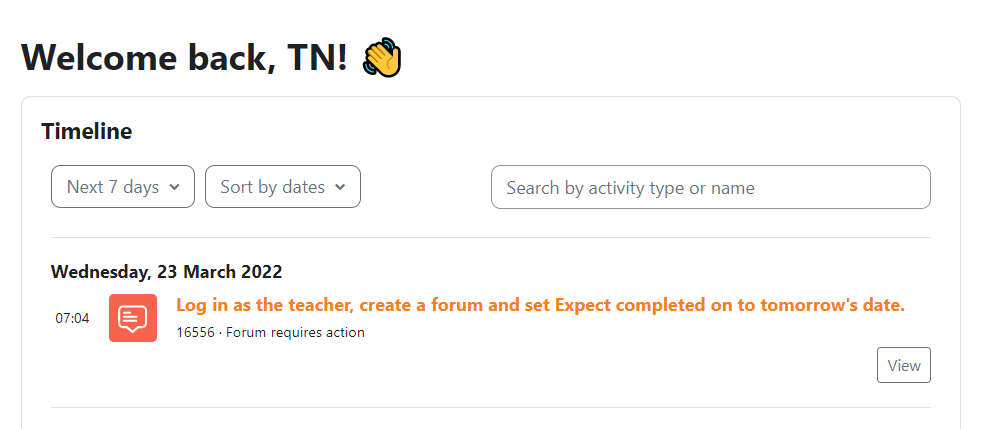
Task: Select the Timeline block heading
Action: [87, 132]
